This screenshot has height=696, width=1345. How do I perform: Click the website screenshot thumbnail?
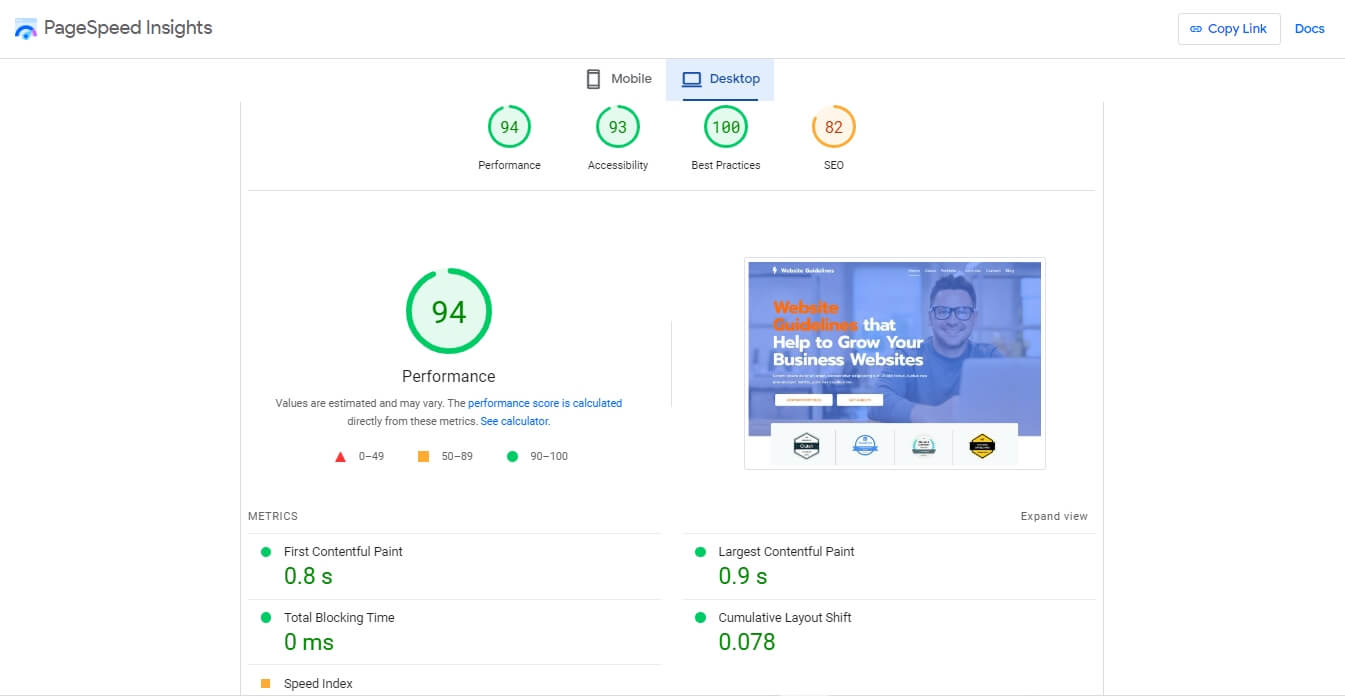[894, 363]
